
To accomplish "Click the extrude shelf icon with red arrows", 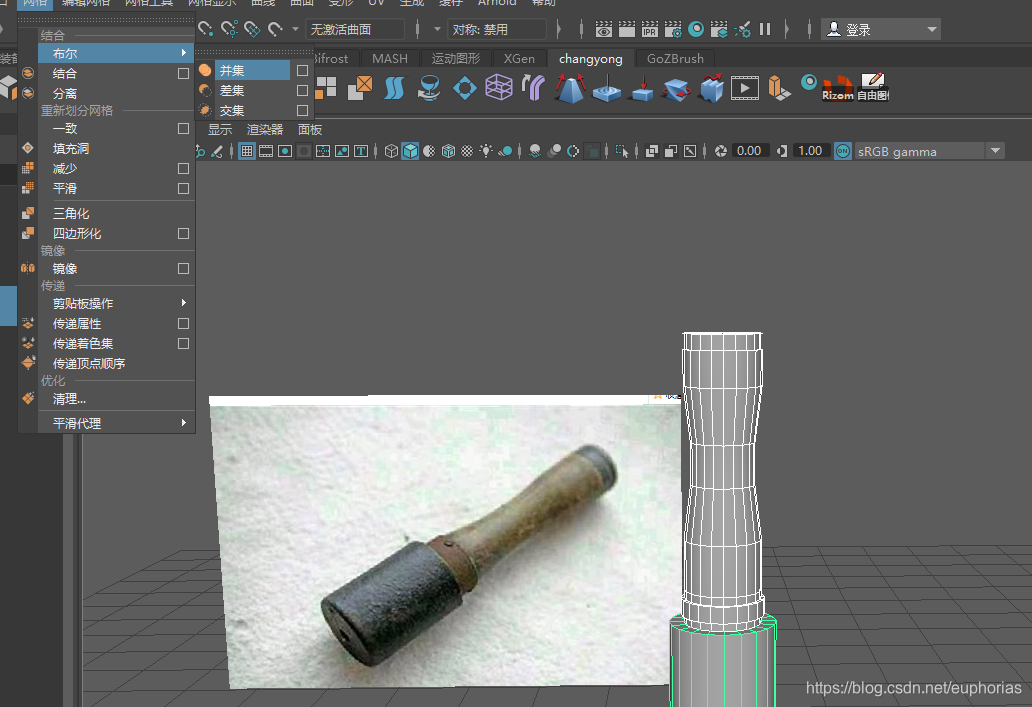I will (570, 88).
